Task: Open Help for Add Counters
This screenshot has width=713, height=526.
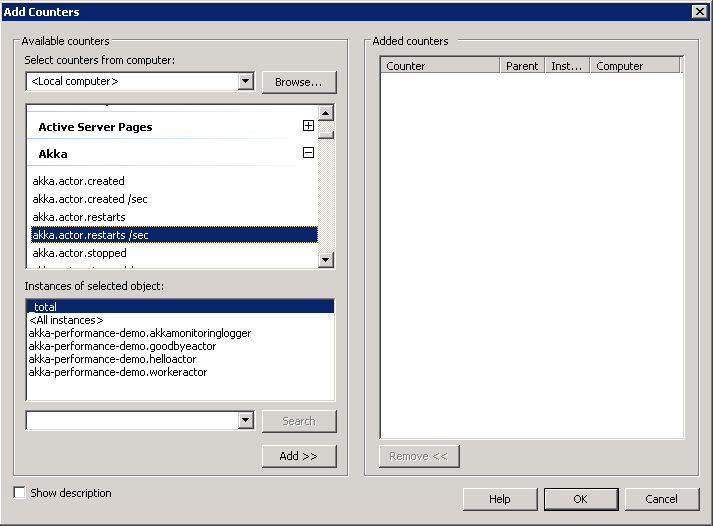Action: point(500,499)
